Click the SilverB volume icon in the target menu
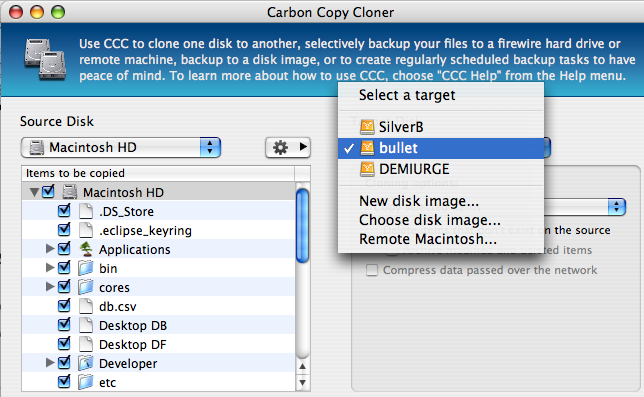 point(367,127)
